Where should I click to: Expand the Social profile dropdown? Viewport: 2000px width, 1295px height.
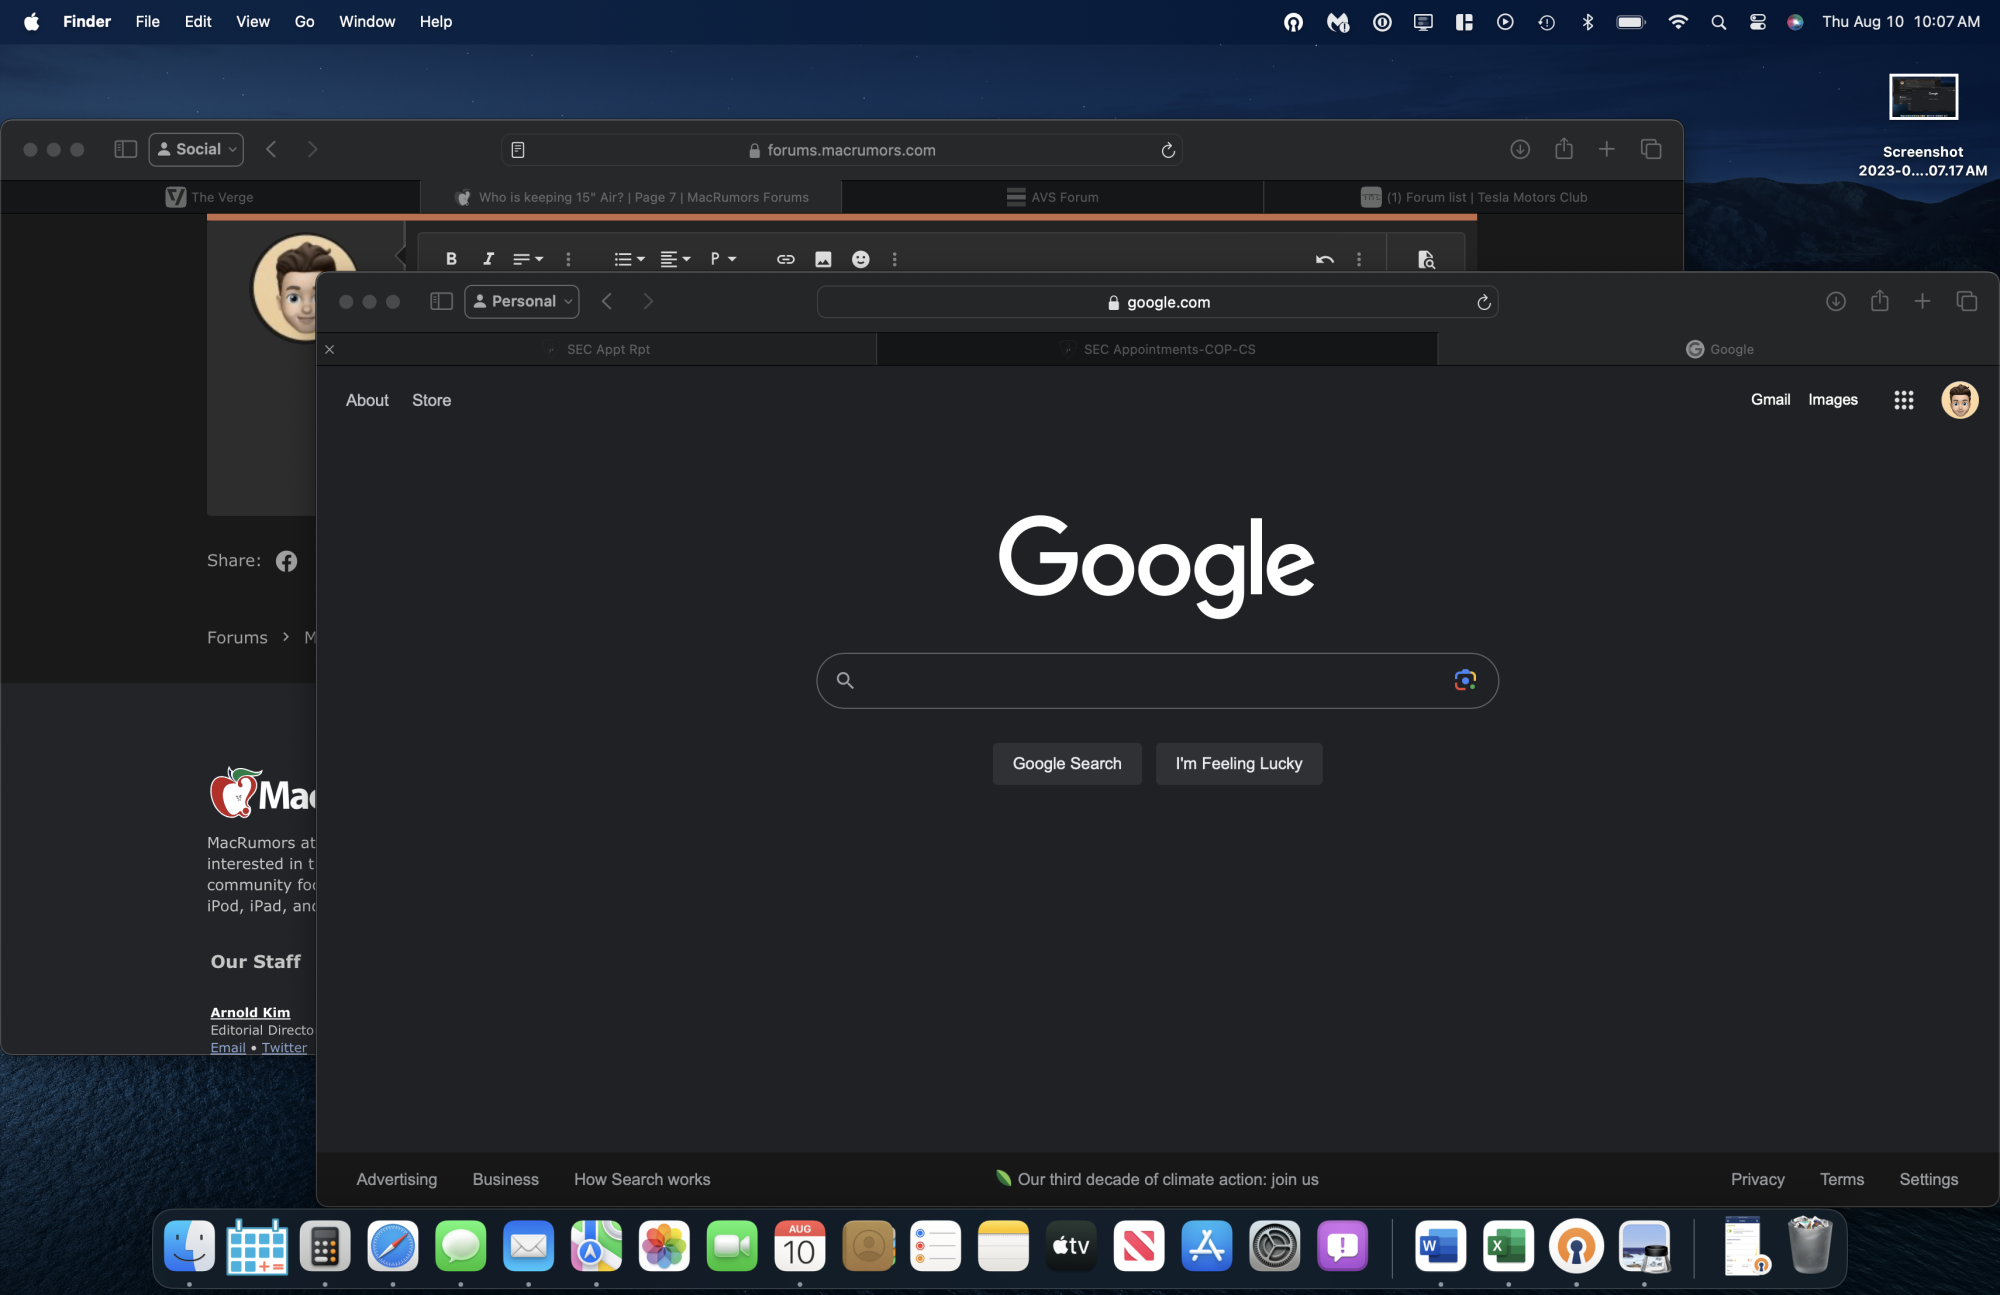[x=197, y=149]
